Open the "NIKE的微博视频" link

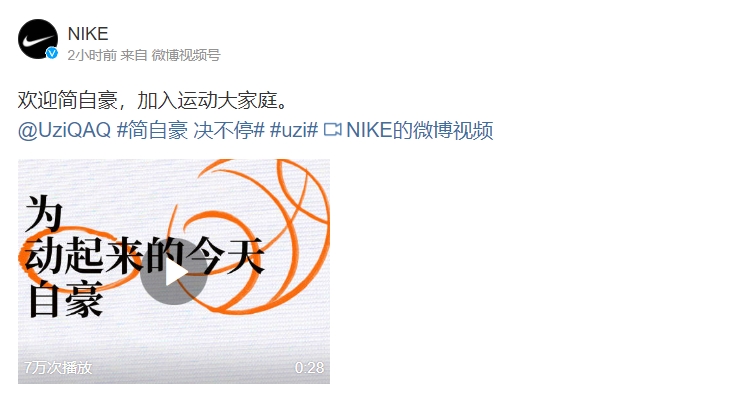tap(419, 130)
